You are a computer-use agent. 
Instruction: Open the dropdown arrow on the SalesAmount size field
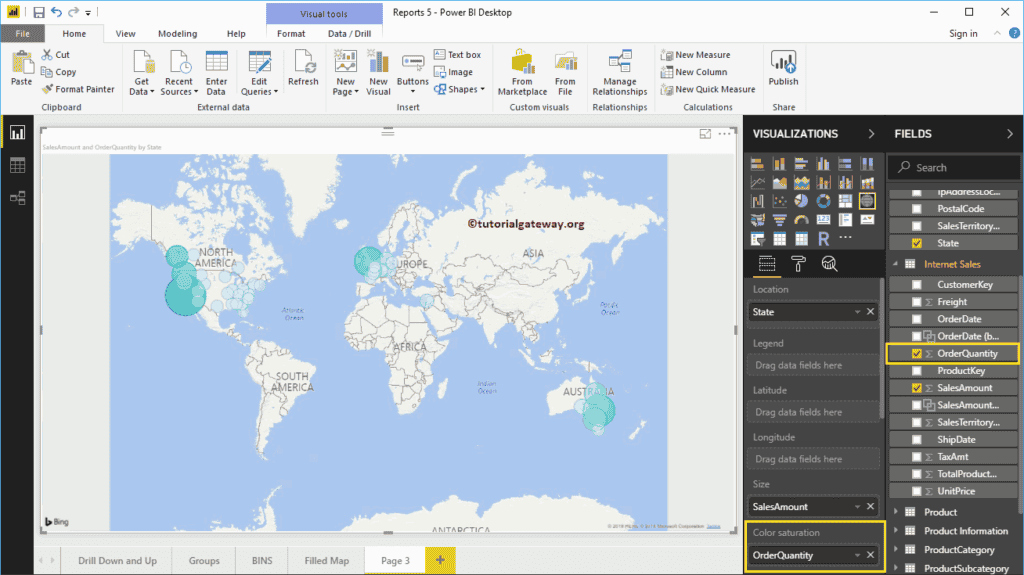tap(857, 507)
